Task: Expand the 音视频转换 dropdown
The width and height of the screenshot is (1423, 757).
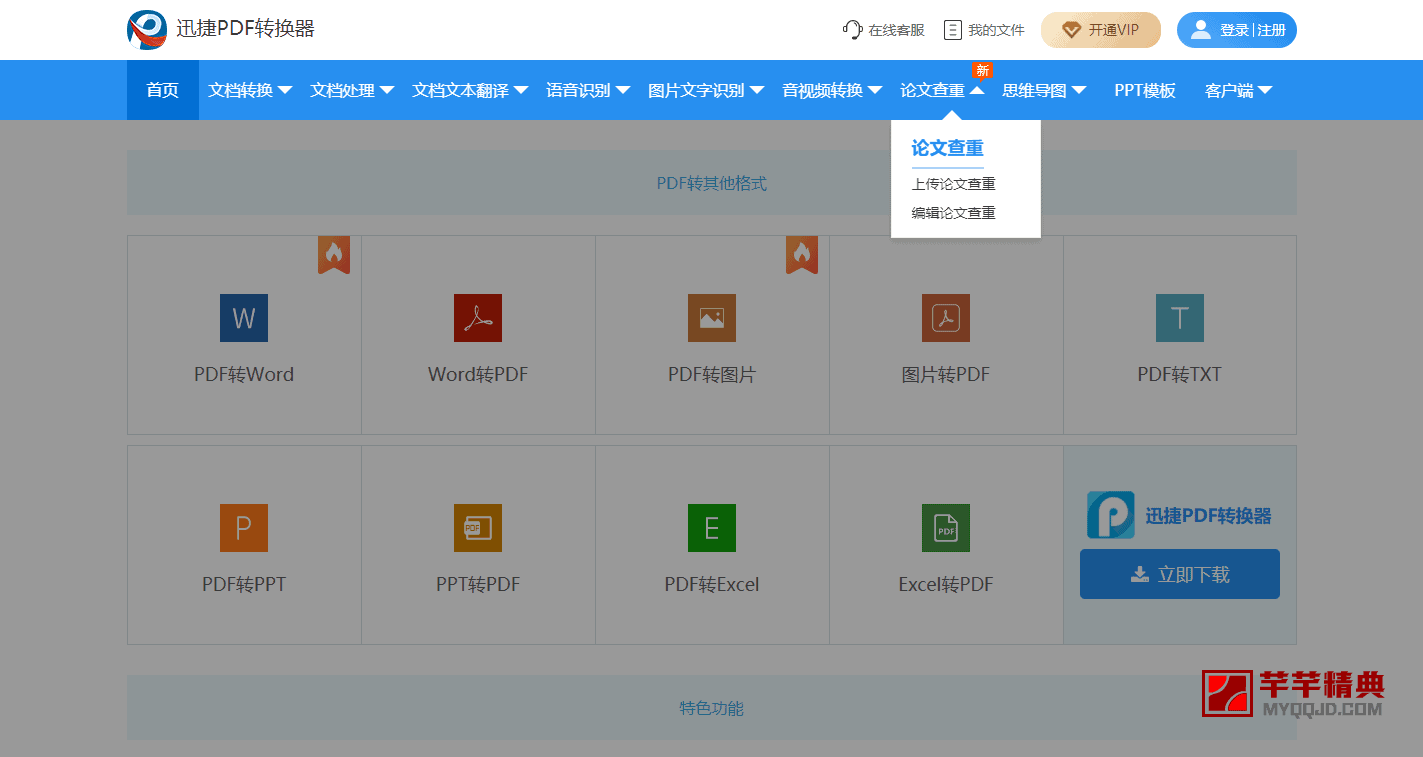Action: coord(832,90)
